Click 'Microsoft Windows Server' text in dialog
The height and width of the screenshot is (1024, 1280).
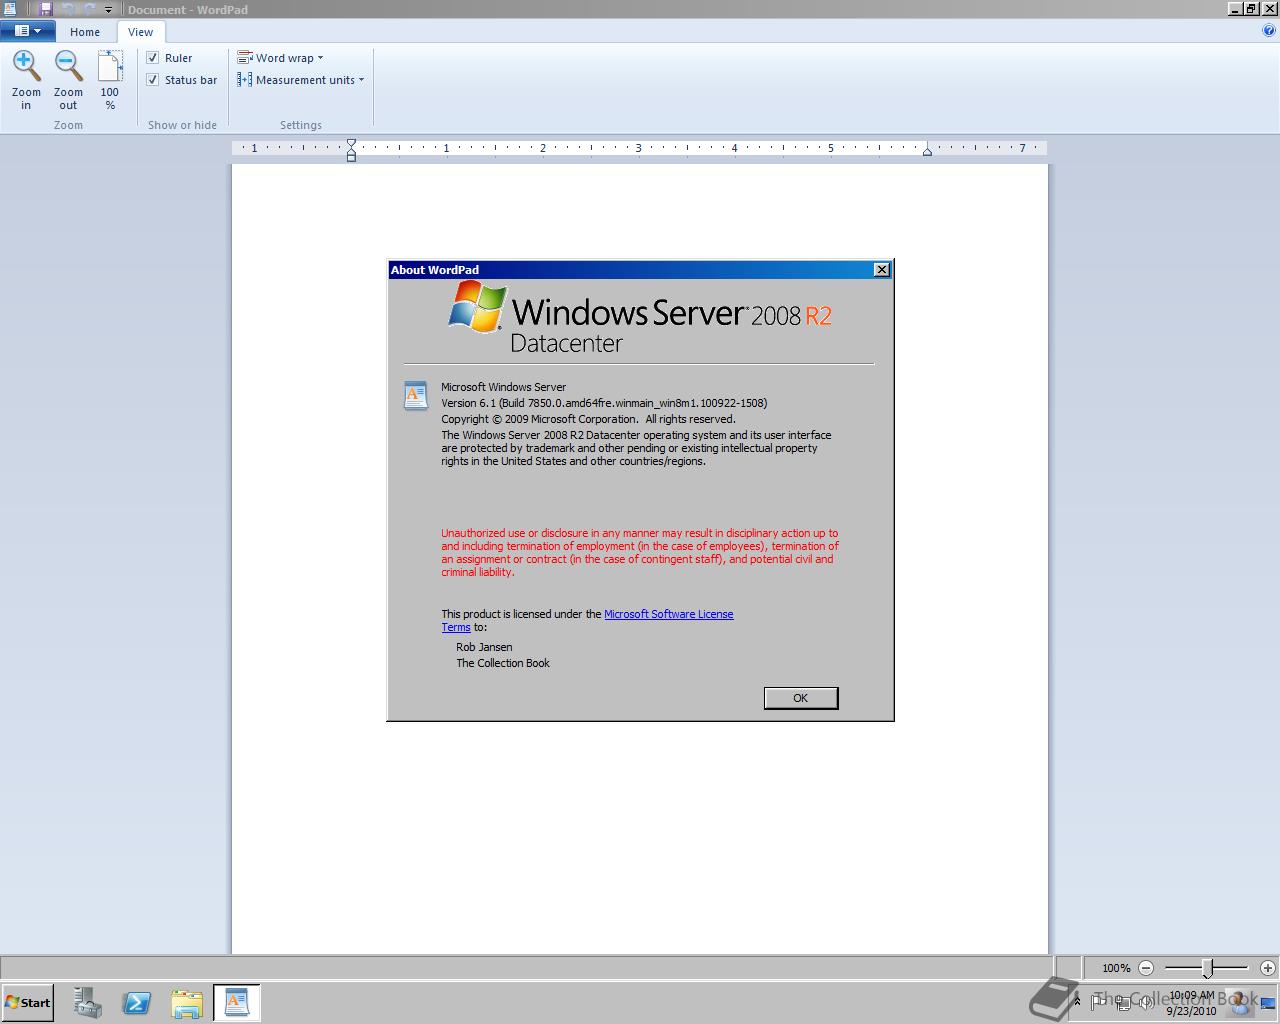[x=503, y=387]
